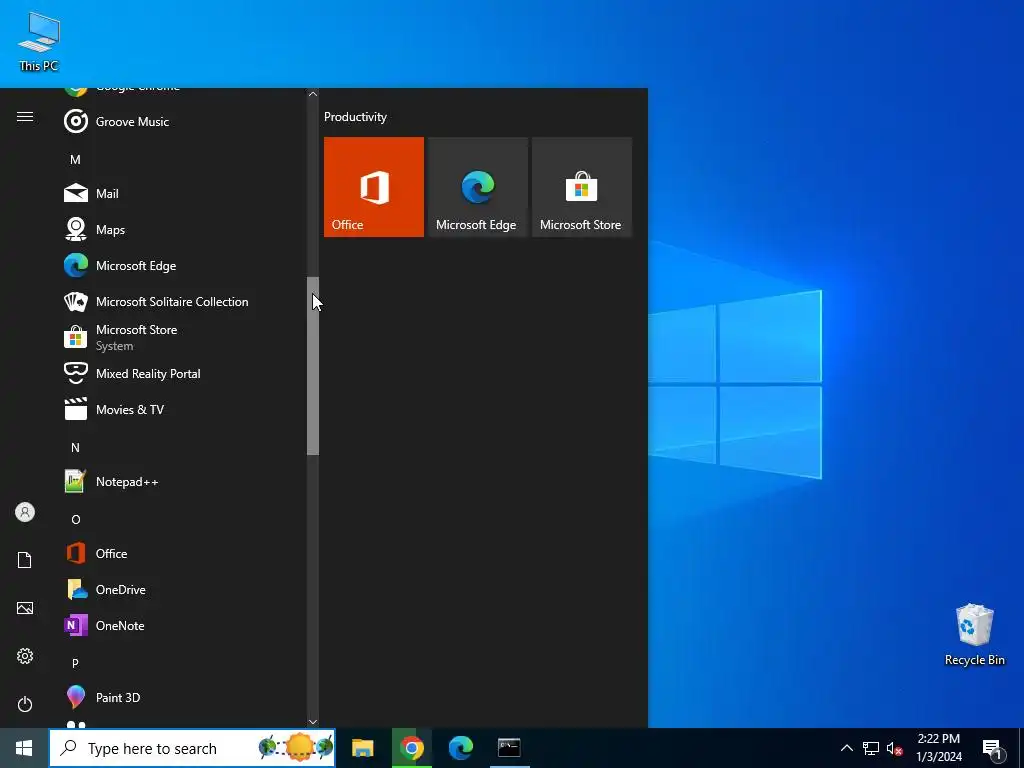
Task: Open the user account icon in Start
Action: tap(25, 512)
